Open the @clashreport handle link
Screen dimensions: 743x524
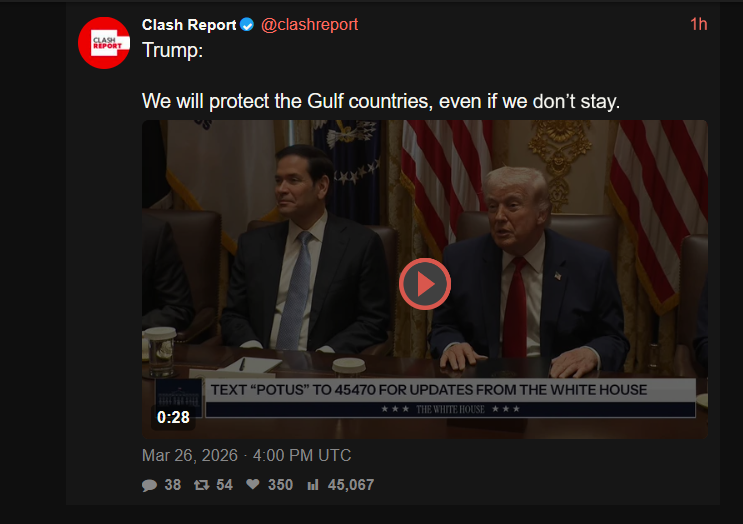309,25
